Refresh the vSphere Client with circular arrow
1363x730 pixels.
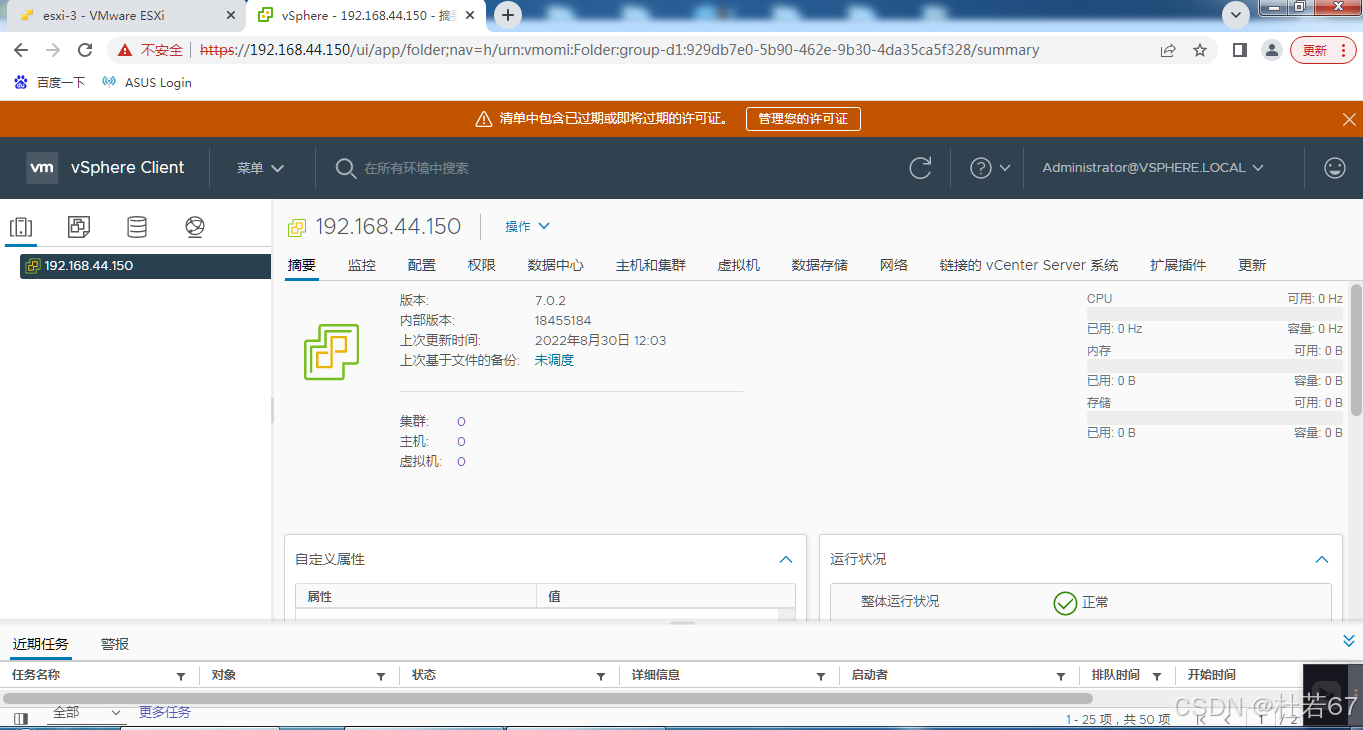(920, 168)
